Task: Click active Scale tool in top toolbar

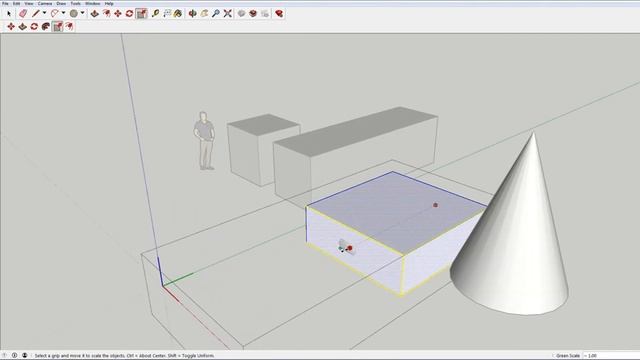Action: (142, 13)
